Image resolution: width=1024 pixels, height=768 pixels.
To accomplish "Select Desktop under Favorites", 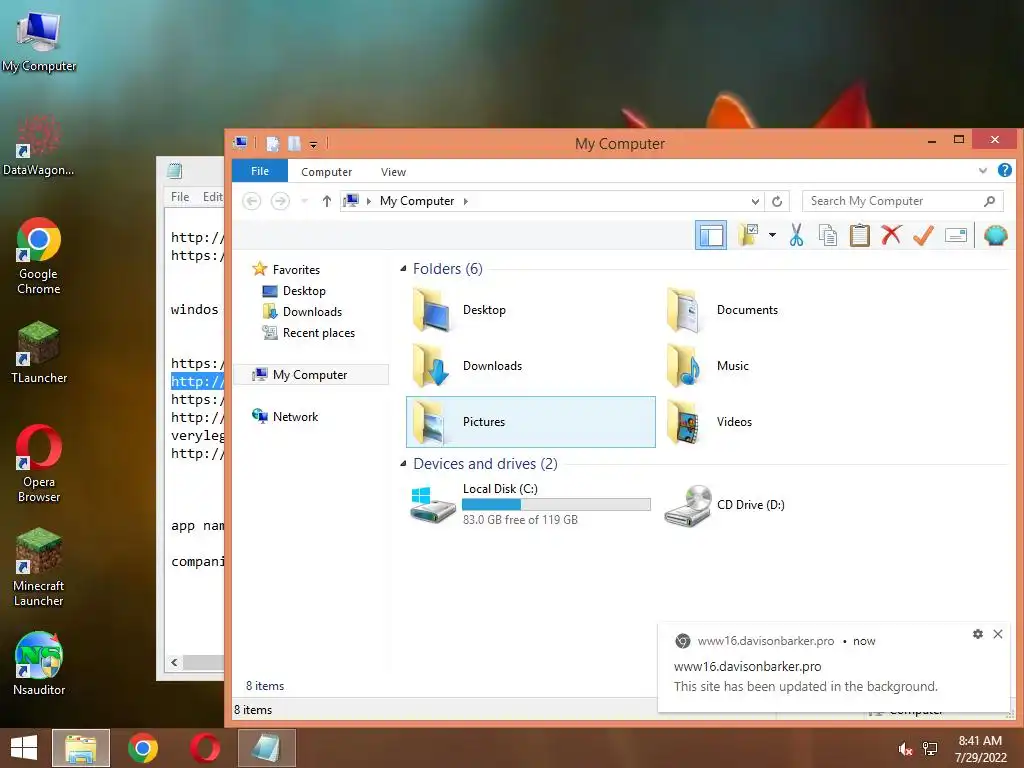I will (294, 291).
